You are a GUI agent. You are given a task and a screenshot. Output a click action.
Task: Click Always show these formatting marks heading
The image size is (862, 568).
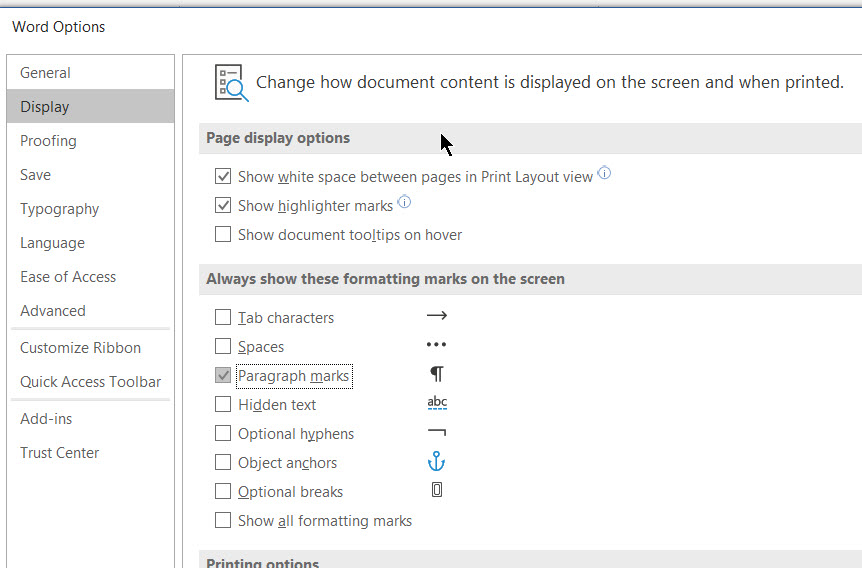point(385,279)
